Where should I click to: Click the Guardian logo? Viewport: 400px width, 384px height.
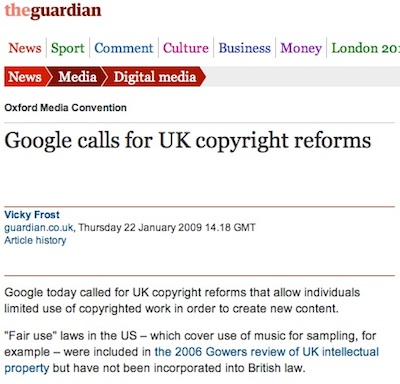(53, 10)
